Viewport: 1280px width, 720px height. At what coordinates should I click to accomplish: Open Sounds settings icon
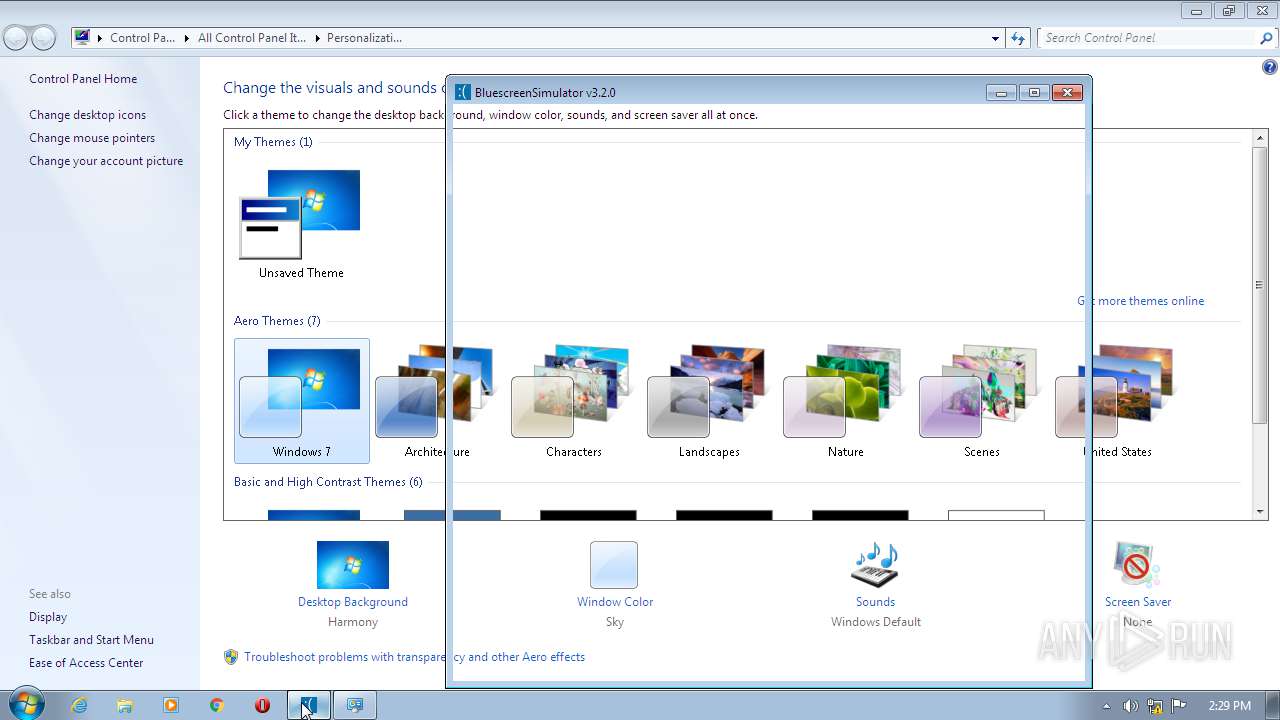[x=875, y=565]
